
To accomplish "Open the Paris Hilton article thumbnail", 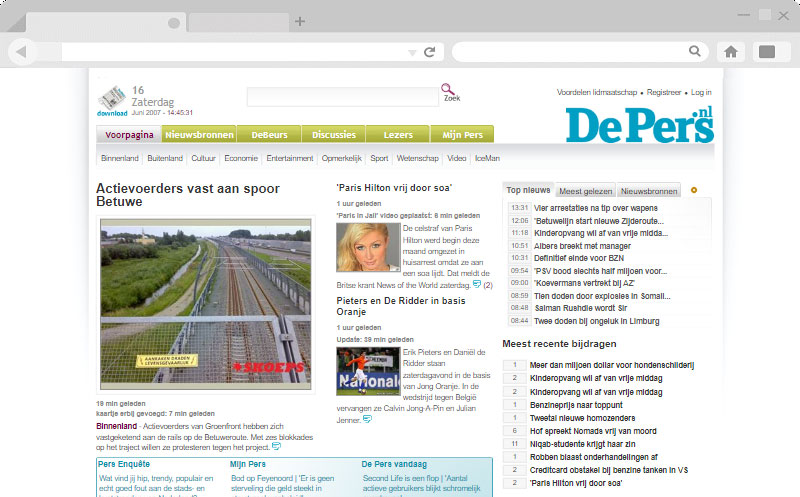I will pos(368,247).
